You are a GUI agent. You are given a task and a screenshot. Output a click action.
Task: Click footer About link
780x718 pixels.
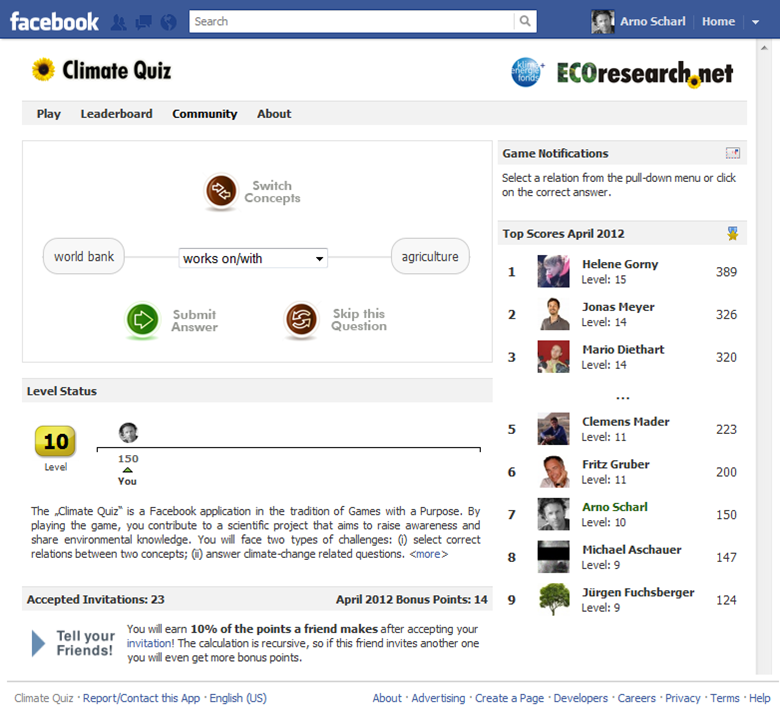(387, 698)
